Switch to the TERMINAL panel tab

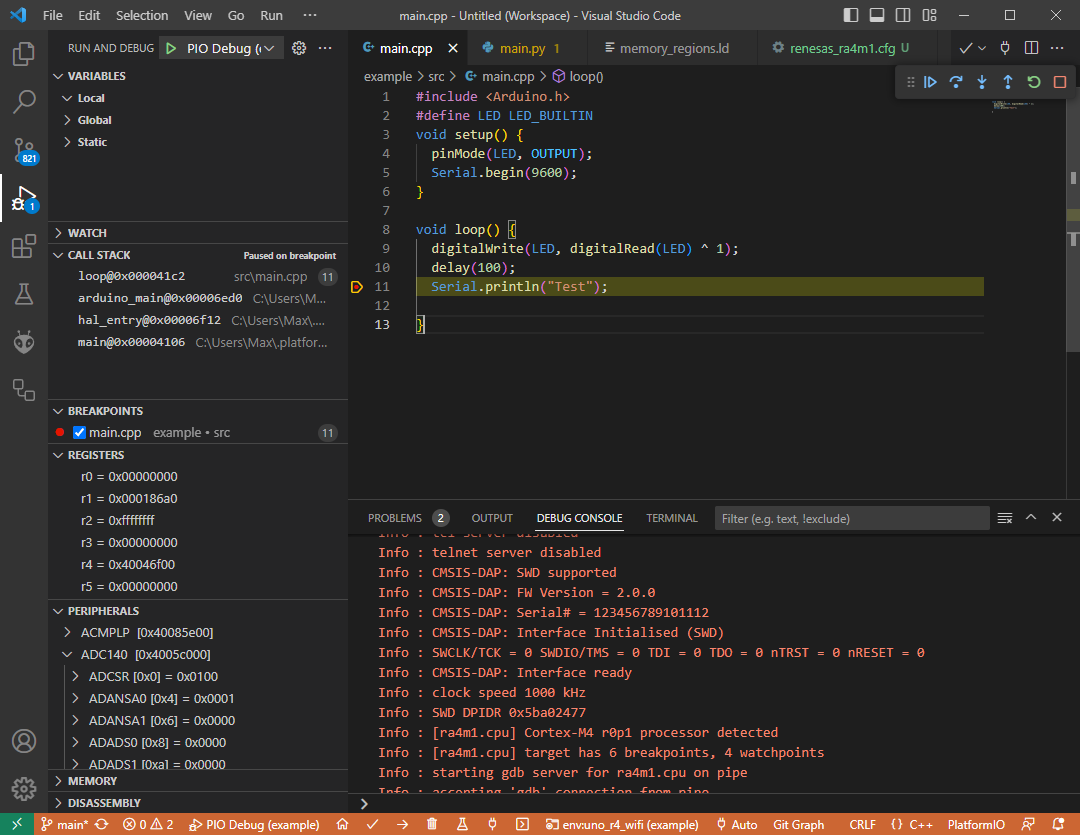pos(671,518)
